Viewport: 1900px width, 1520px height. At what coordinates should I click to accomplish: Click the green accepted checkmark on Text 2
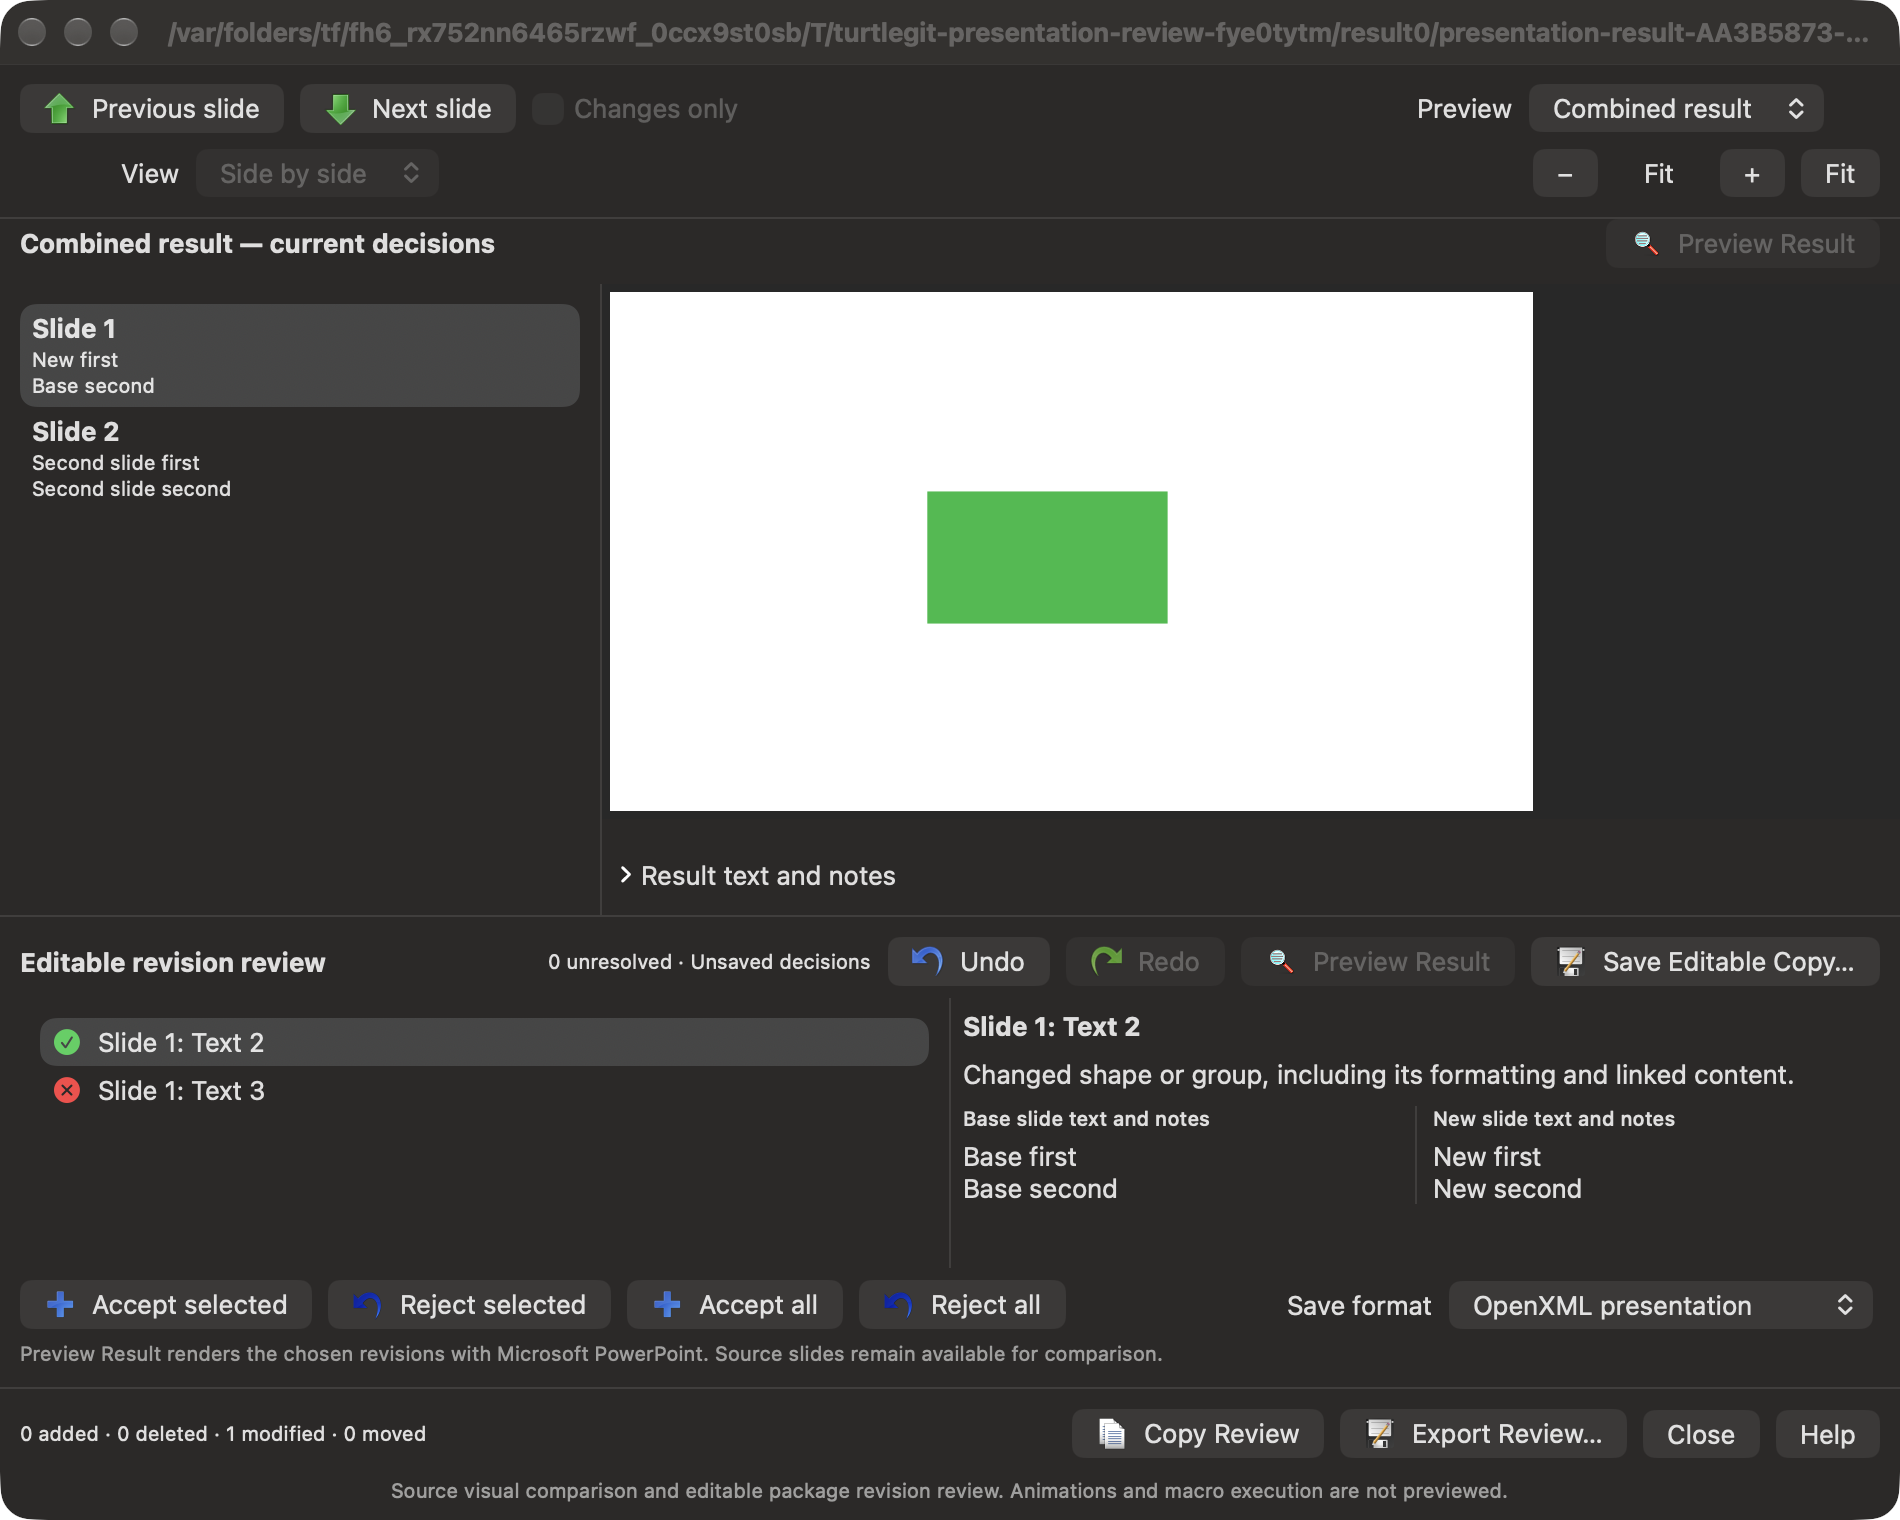(x=67, y=1042)
